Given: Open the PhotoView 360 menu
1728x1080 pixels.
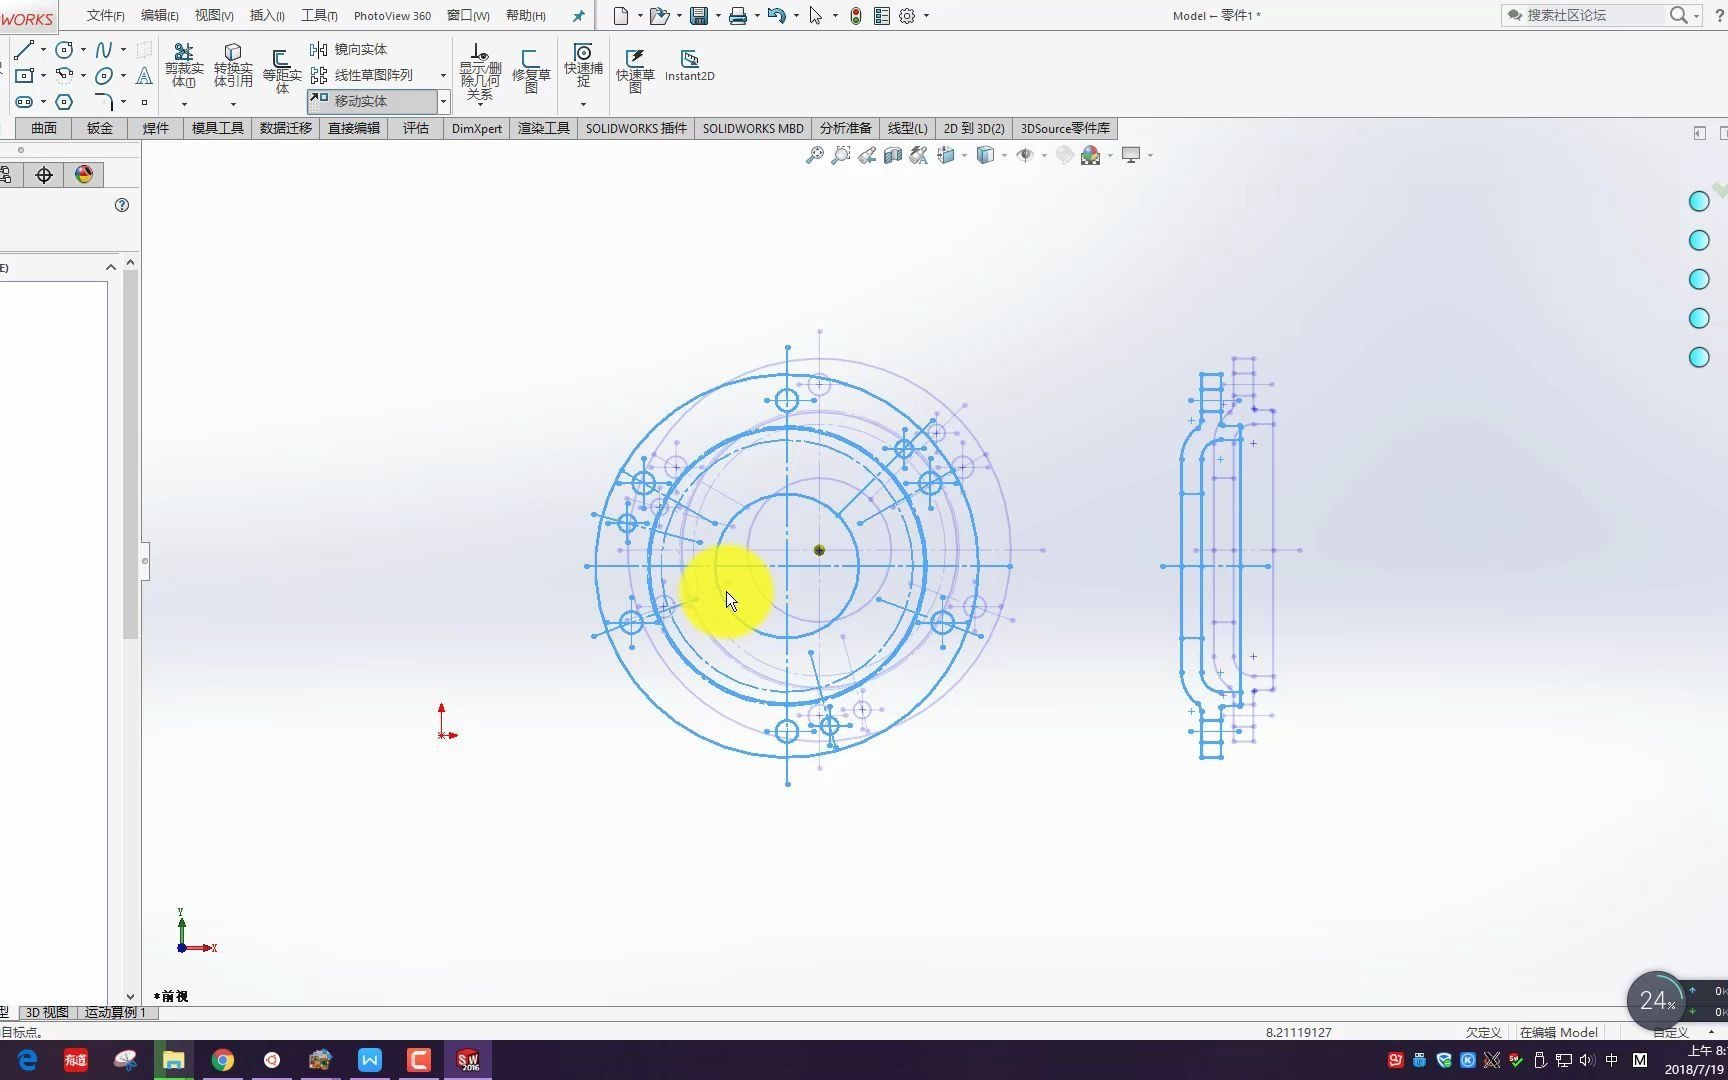Looking at the screenshot, I should tap(392, 16).
